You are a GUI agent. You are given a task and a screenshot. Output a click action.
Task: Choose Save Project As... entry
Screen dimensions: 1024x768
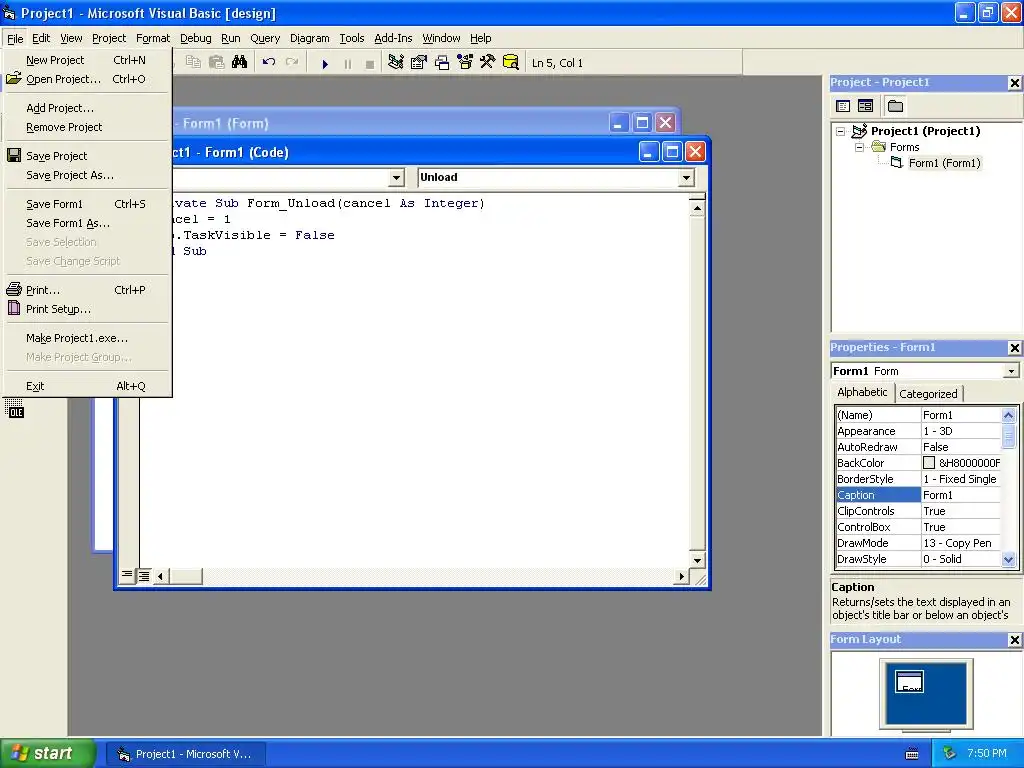(87, 175)
